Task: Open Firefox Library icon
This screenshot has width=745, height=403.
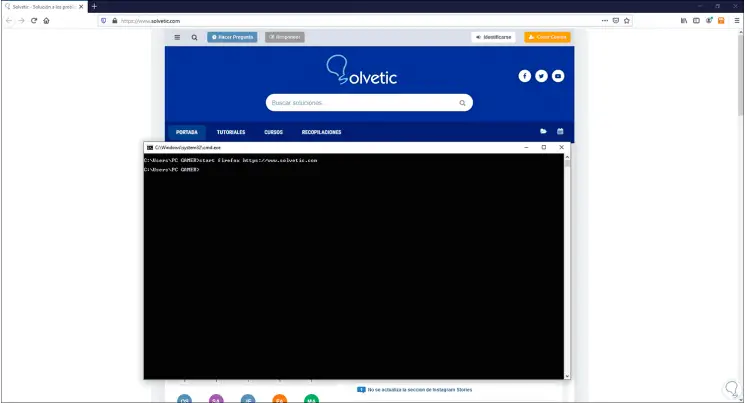Action: pyautogui.click(x=684, y=20)
